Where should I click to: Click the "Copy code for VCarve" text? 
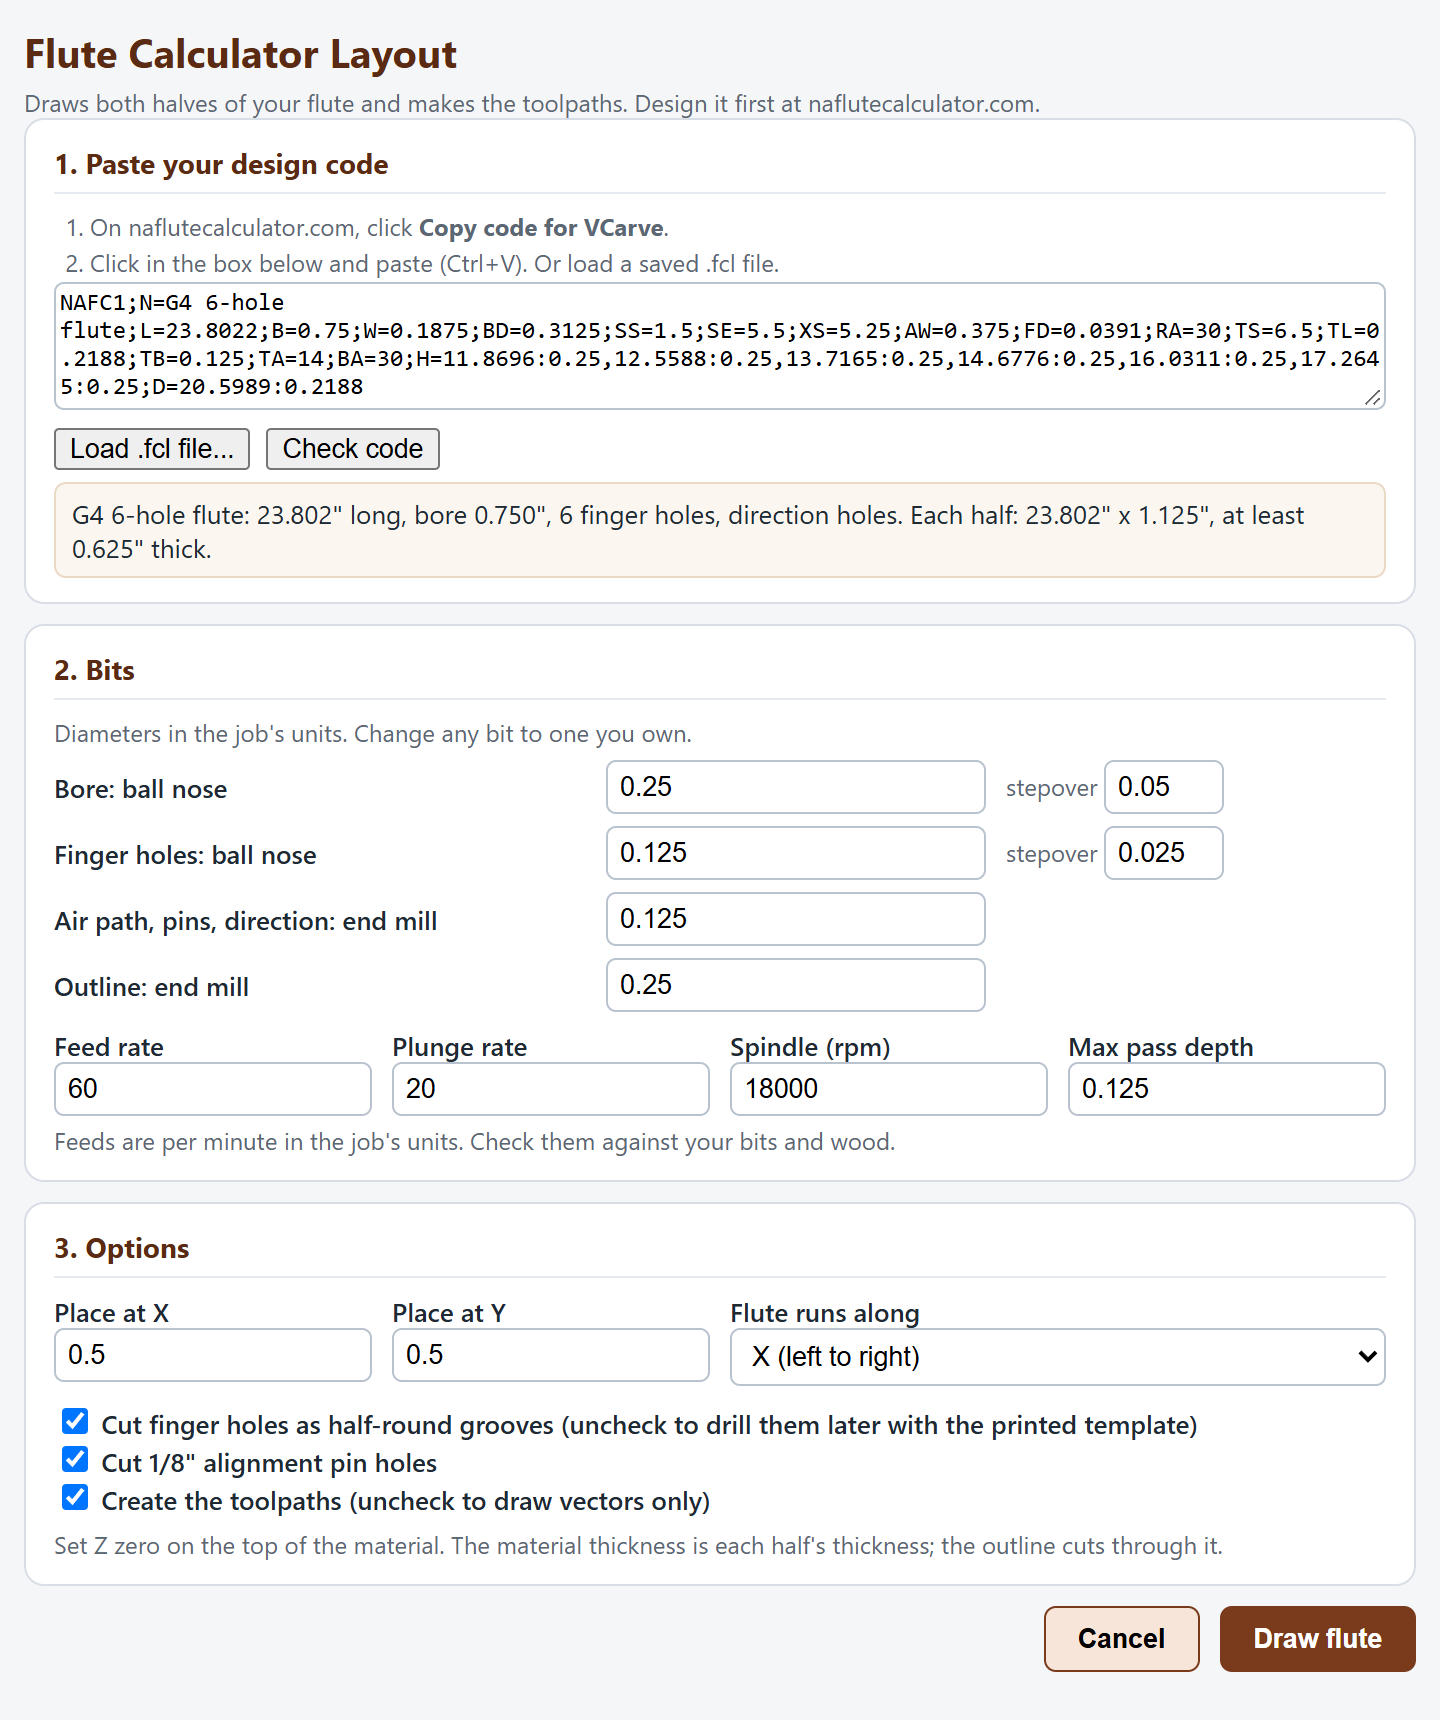pos(541,228)
